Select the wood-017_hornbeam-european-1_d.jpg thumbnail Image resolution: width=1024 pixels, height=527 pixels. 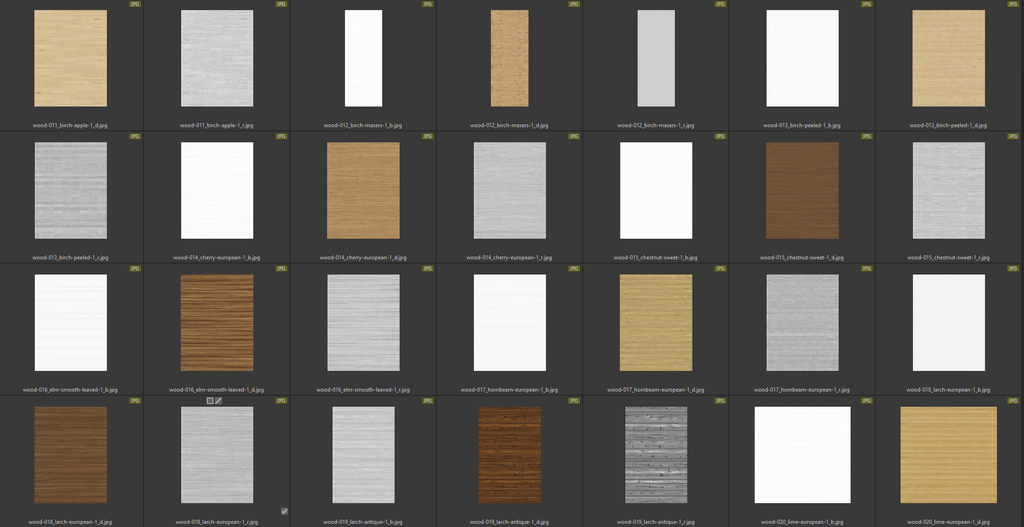point(656,322)
